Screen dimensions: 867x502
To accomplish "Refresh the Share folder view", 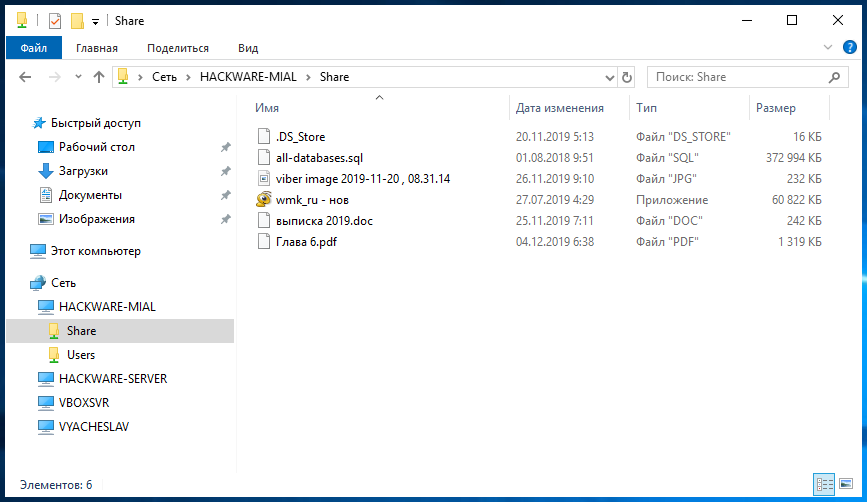I will 627,77.
